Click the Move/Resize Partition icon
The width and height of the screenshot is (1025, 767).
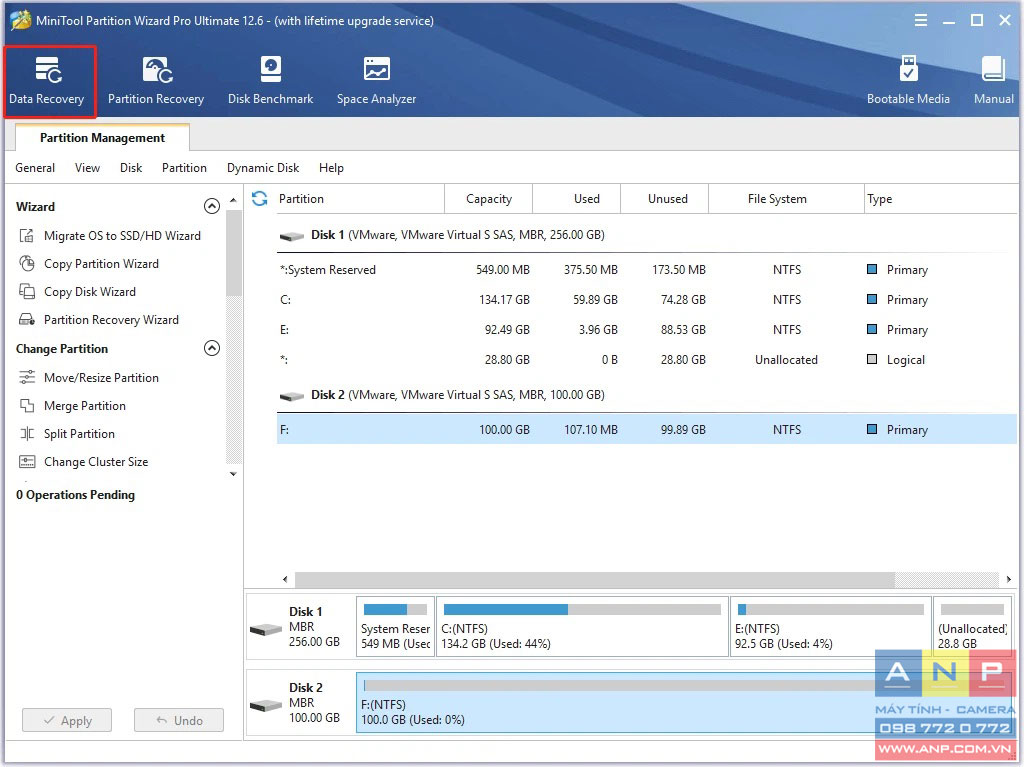pyautogui.click(x=27, y=377)
